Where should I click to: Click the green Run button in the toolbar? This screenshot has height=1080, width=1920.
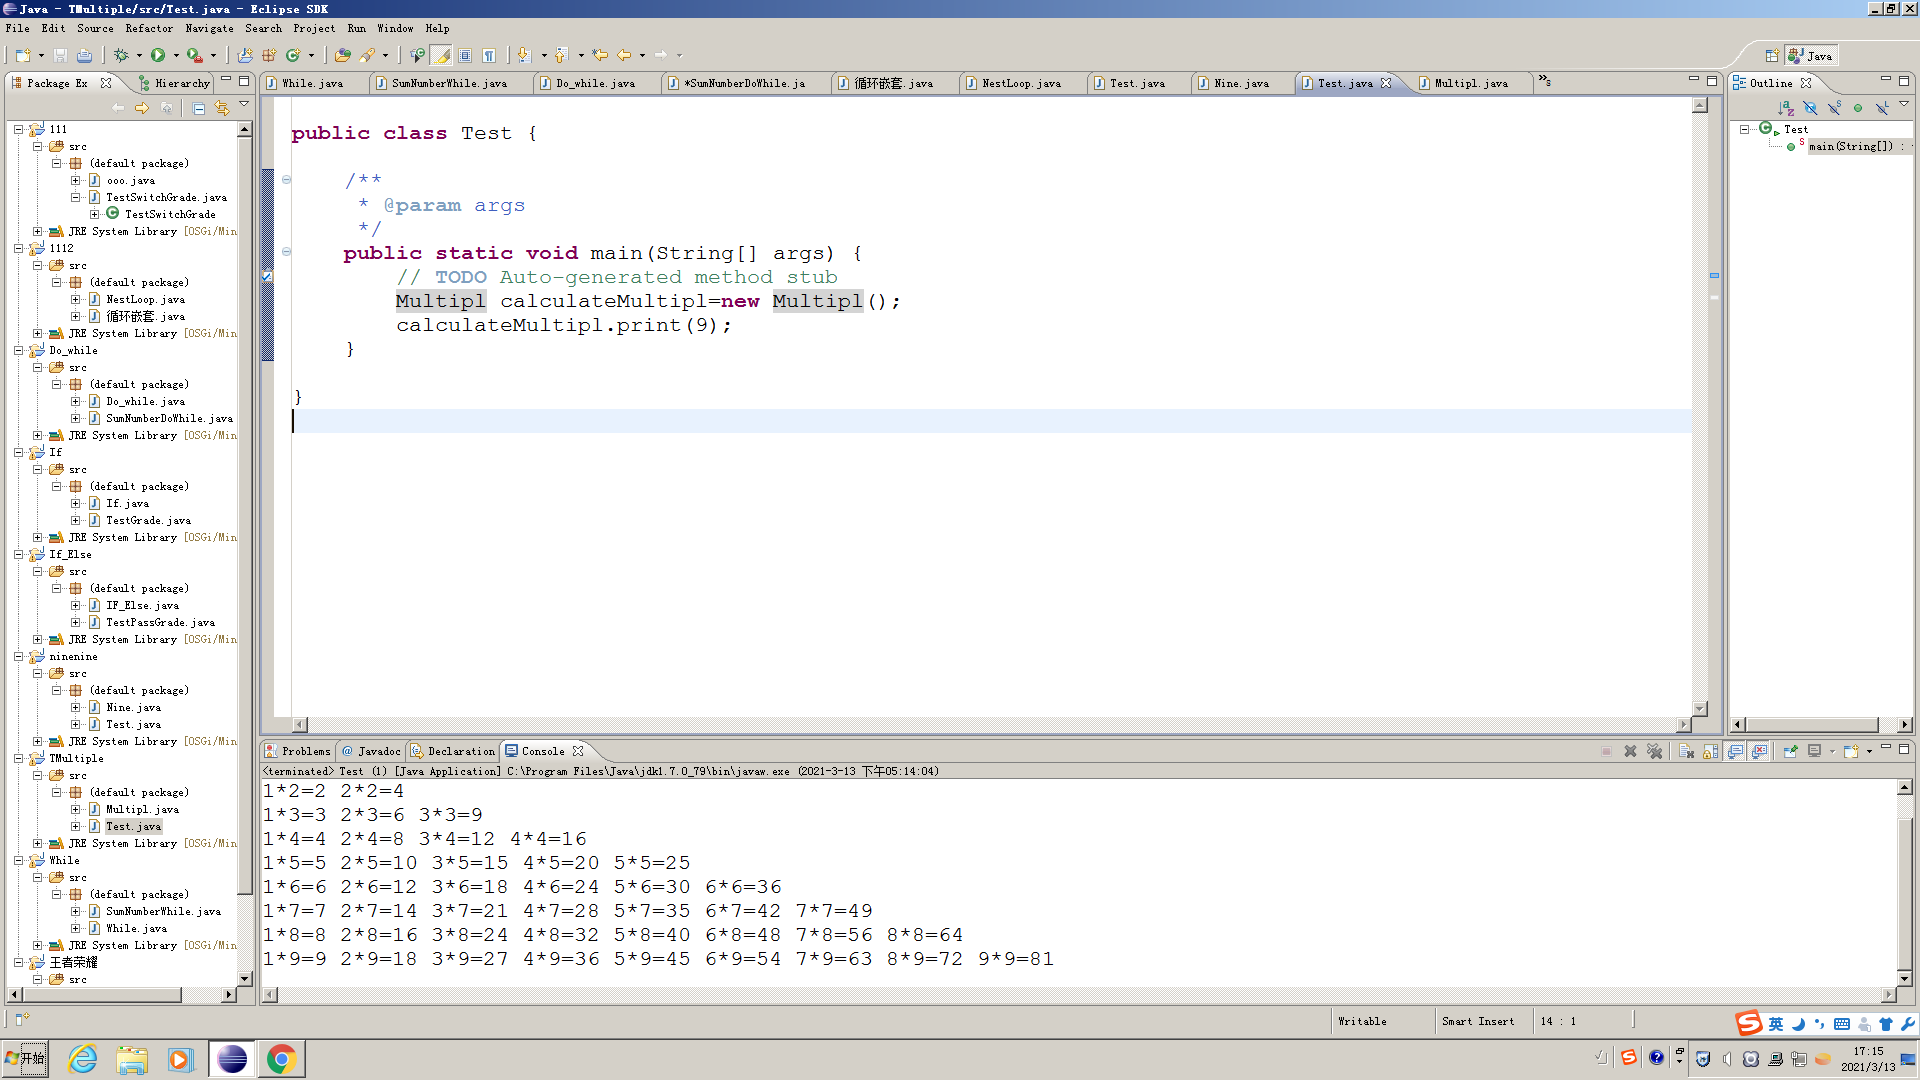(158, 56)
